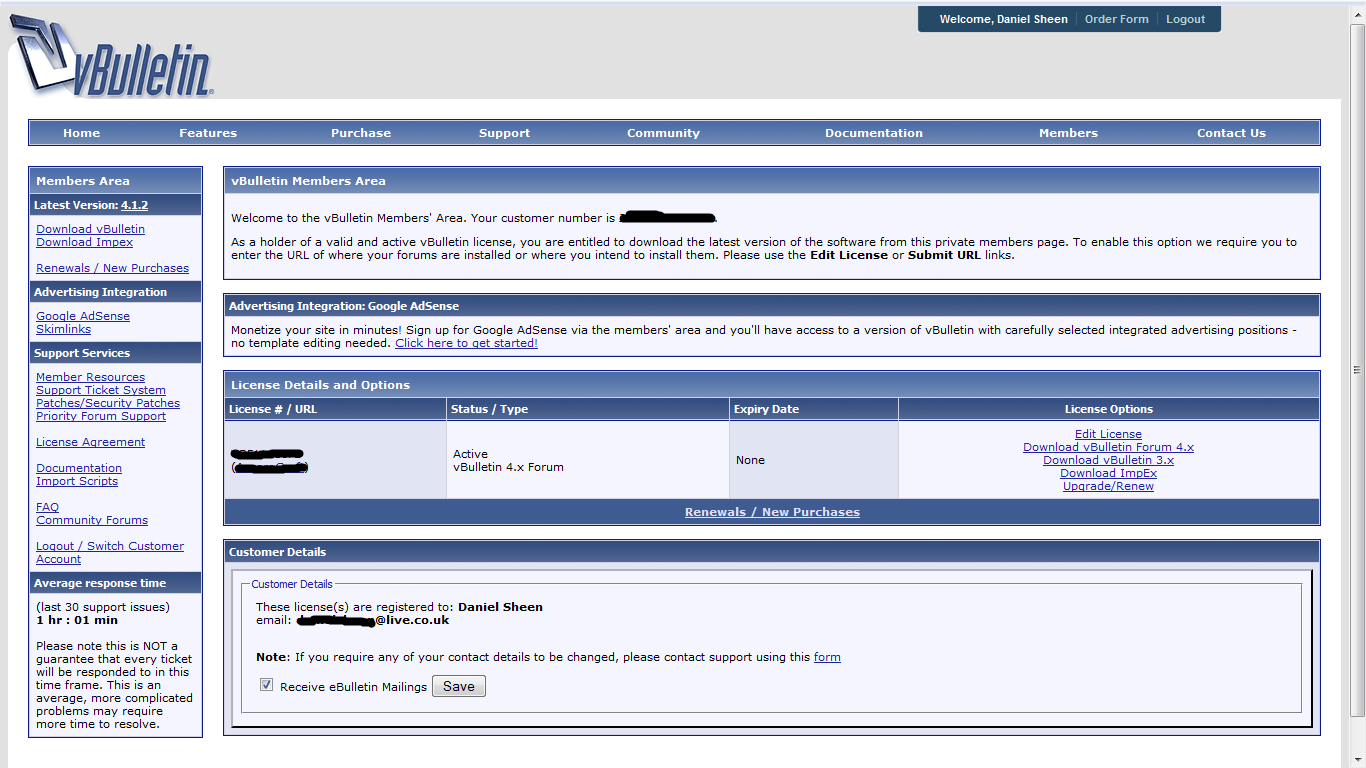Open Member Resources link
1366x768 pixels.
point(90,377)
